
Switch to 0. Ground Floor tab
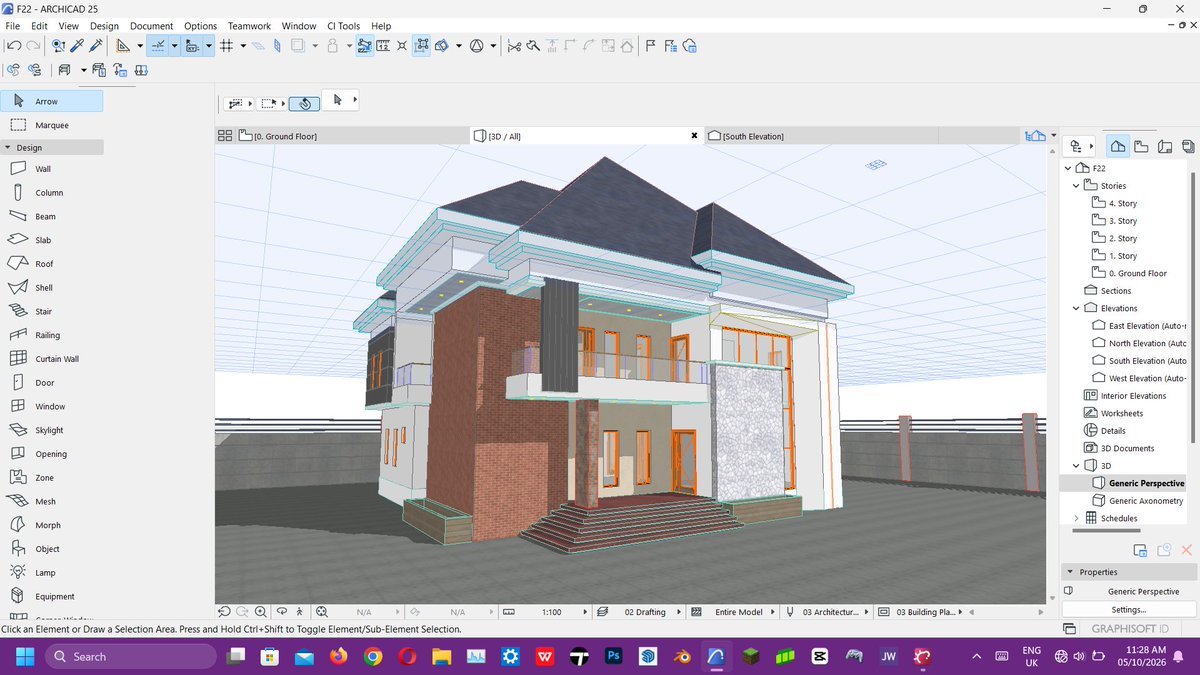click(352, 136)
